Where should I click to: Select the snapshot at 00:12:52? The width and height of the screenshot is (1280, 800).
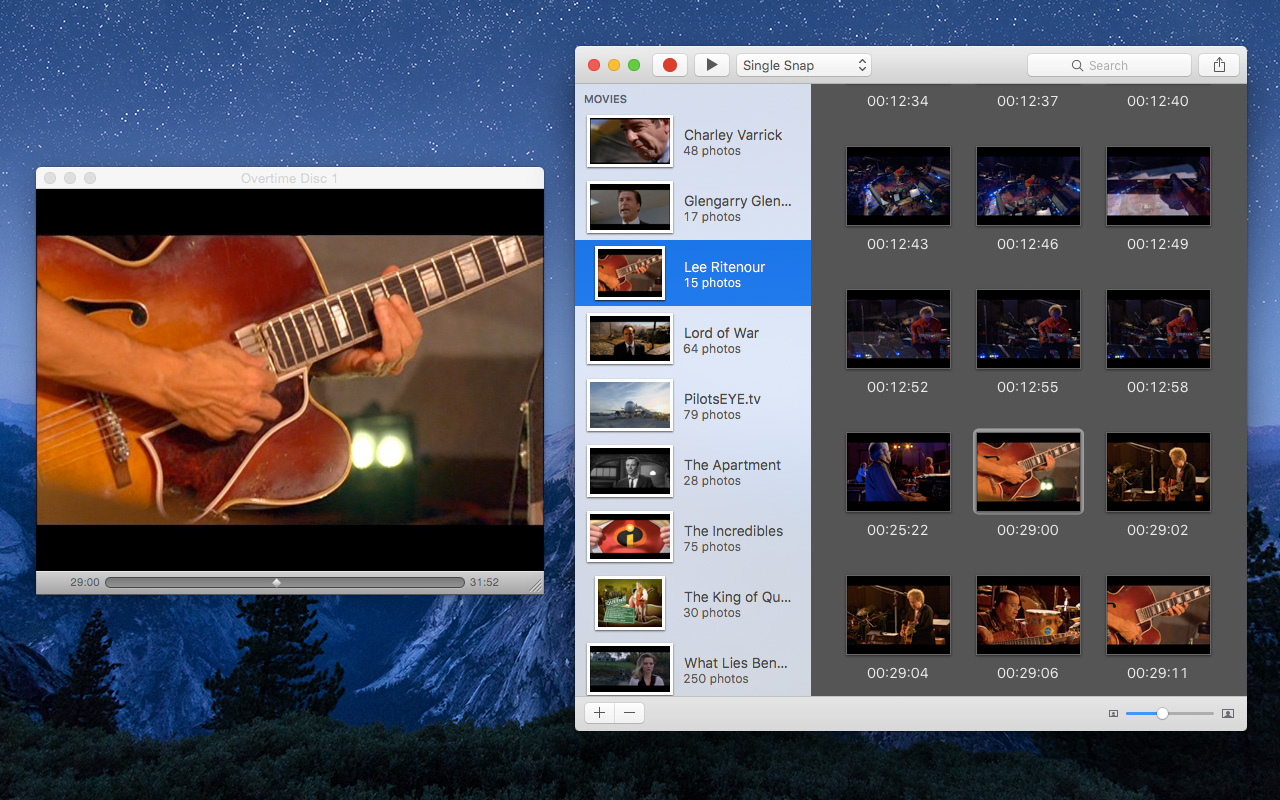(898, 330)
